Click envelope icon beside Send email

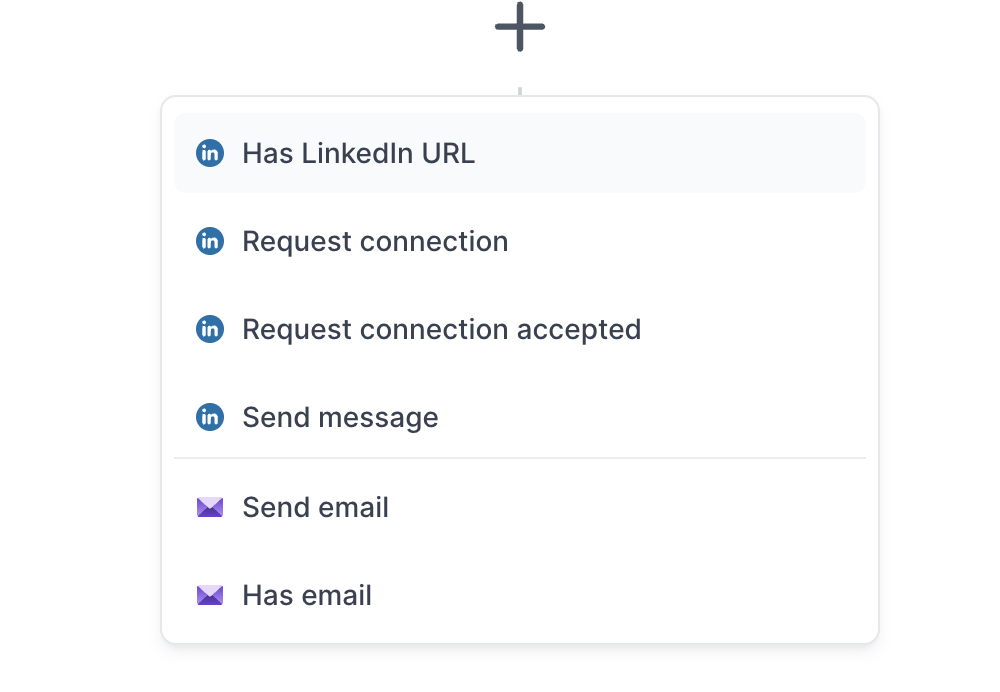(210, 507)
